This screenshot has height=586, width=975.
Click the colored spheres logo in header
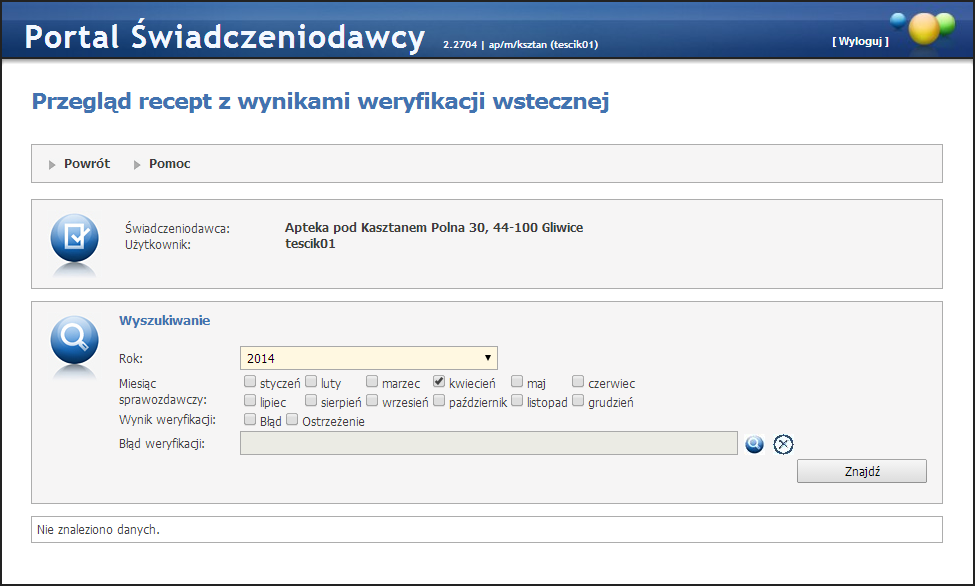pos(923,28)
